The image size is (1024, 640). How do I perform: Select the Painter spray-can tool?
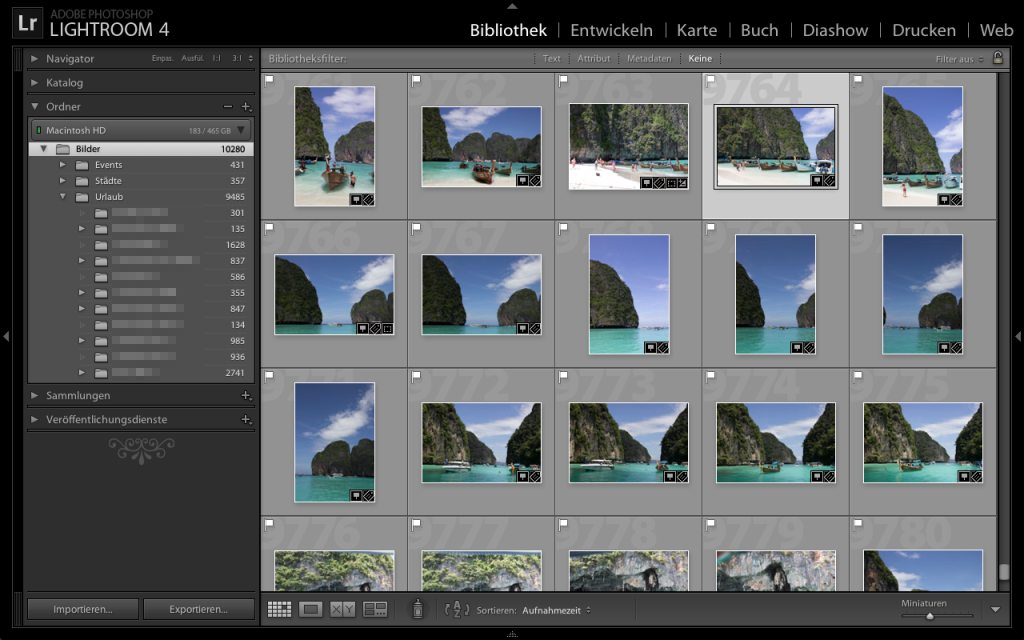tap(416, 608)
